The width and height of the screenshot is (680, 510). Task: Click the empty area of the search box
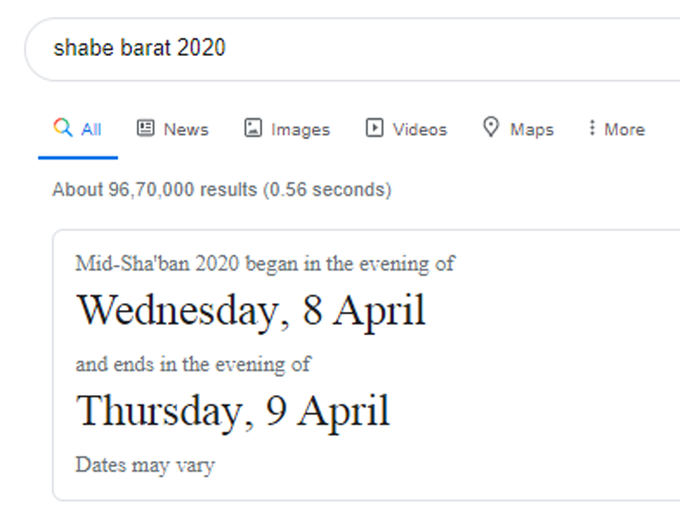point(451,49)
